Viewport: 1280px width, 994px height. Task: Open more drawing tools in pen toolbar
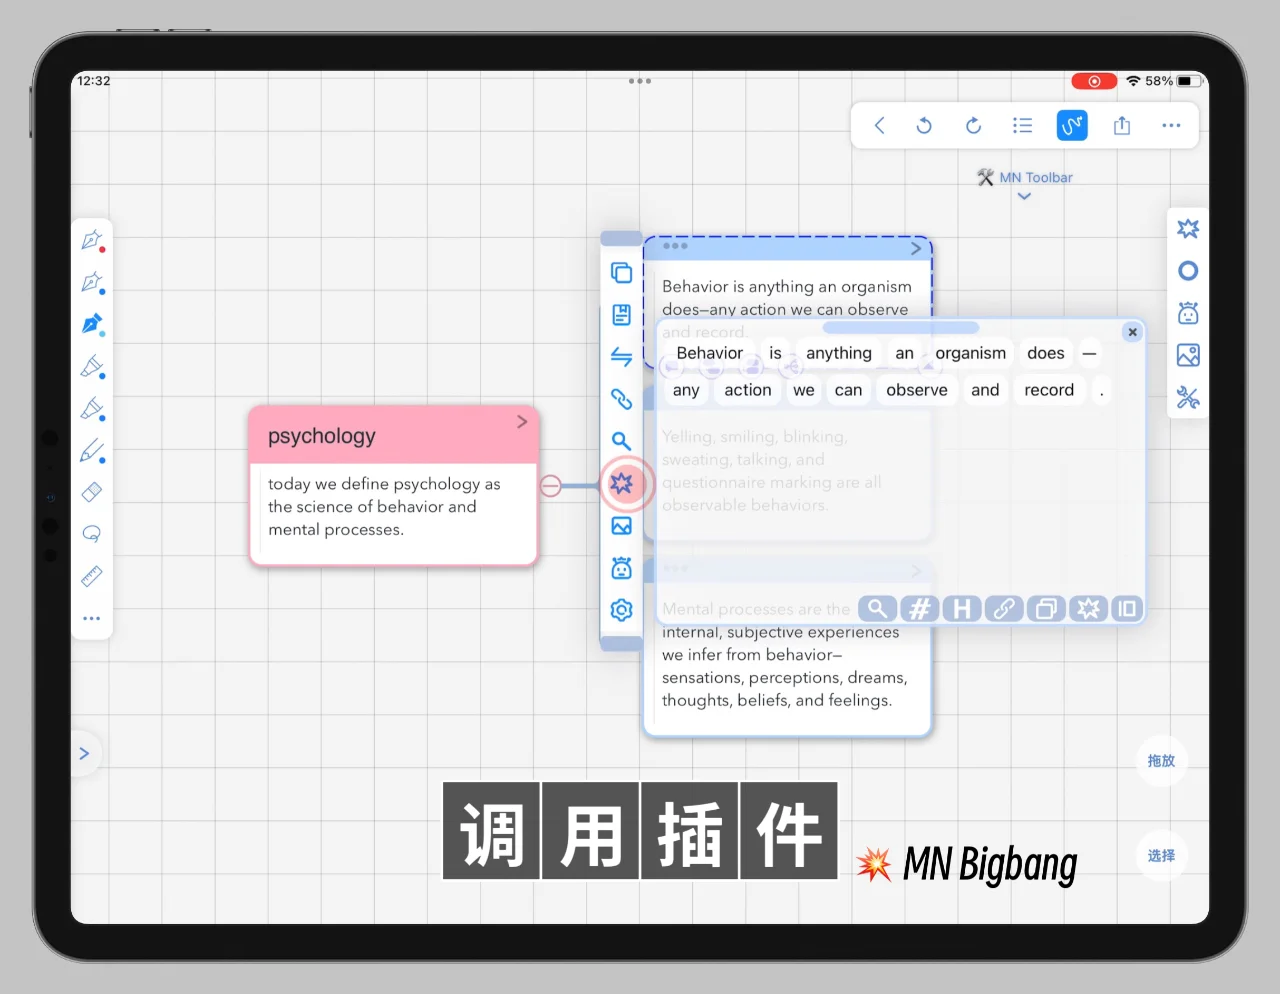(x=91, y=618)
